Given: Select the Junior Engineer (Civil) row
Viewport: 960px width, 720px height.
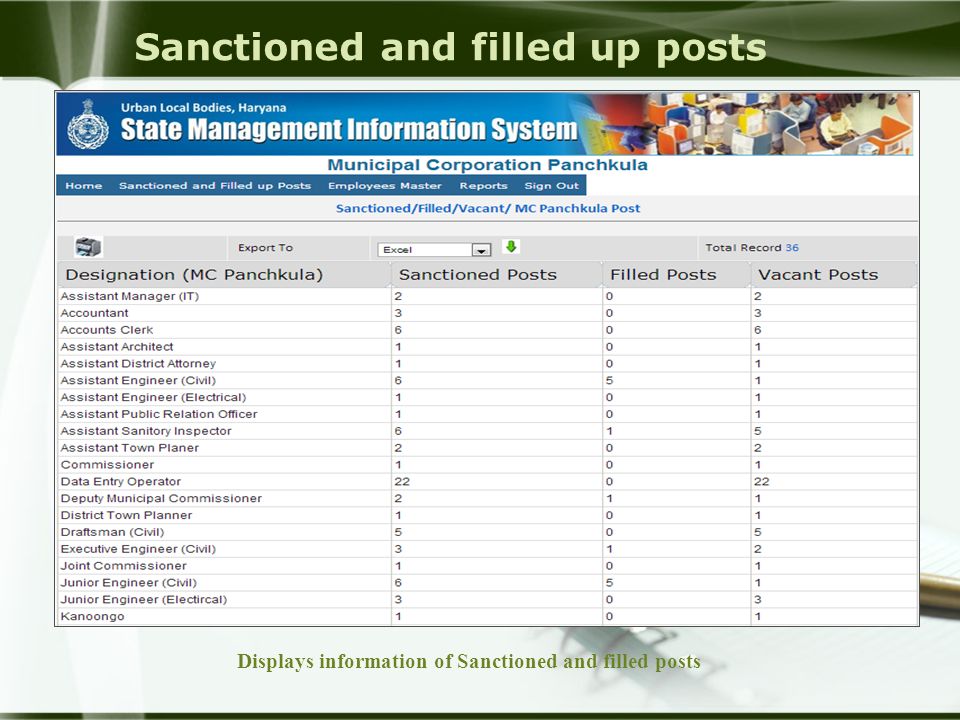Looking at the screenshot, I should (x=488, y=582).
